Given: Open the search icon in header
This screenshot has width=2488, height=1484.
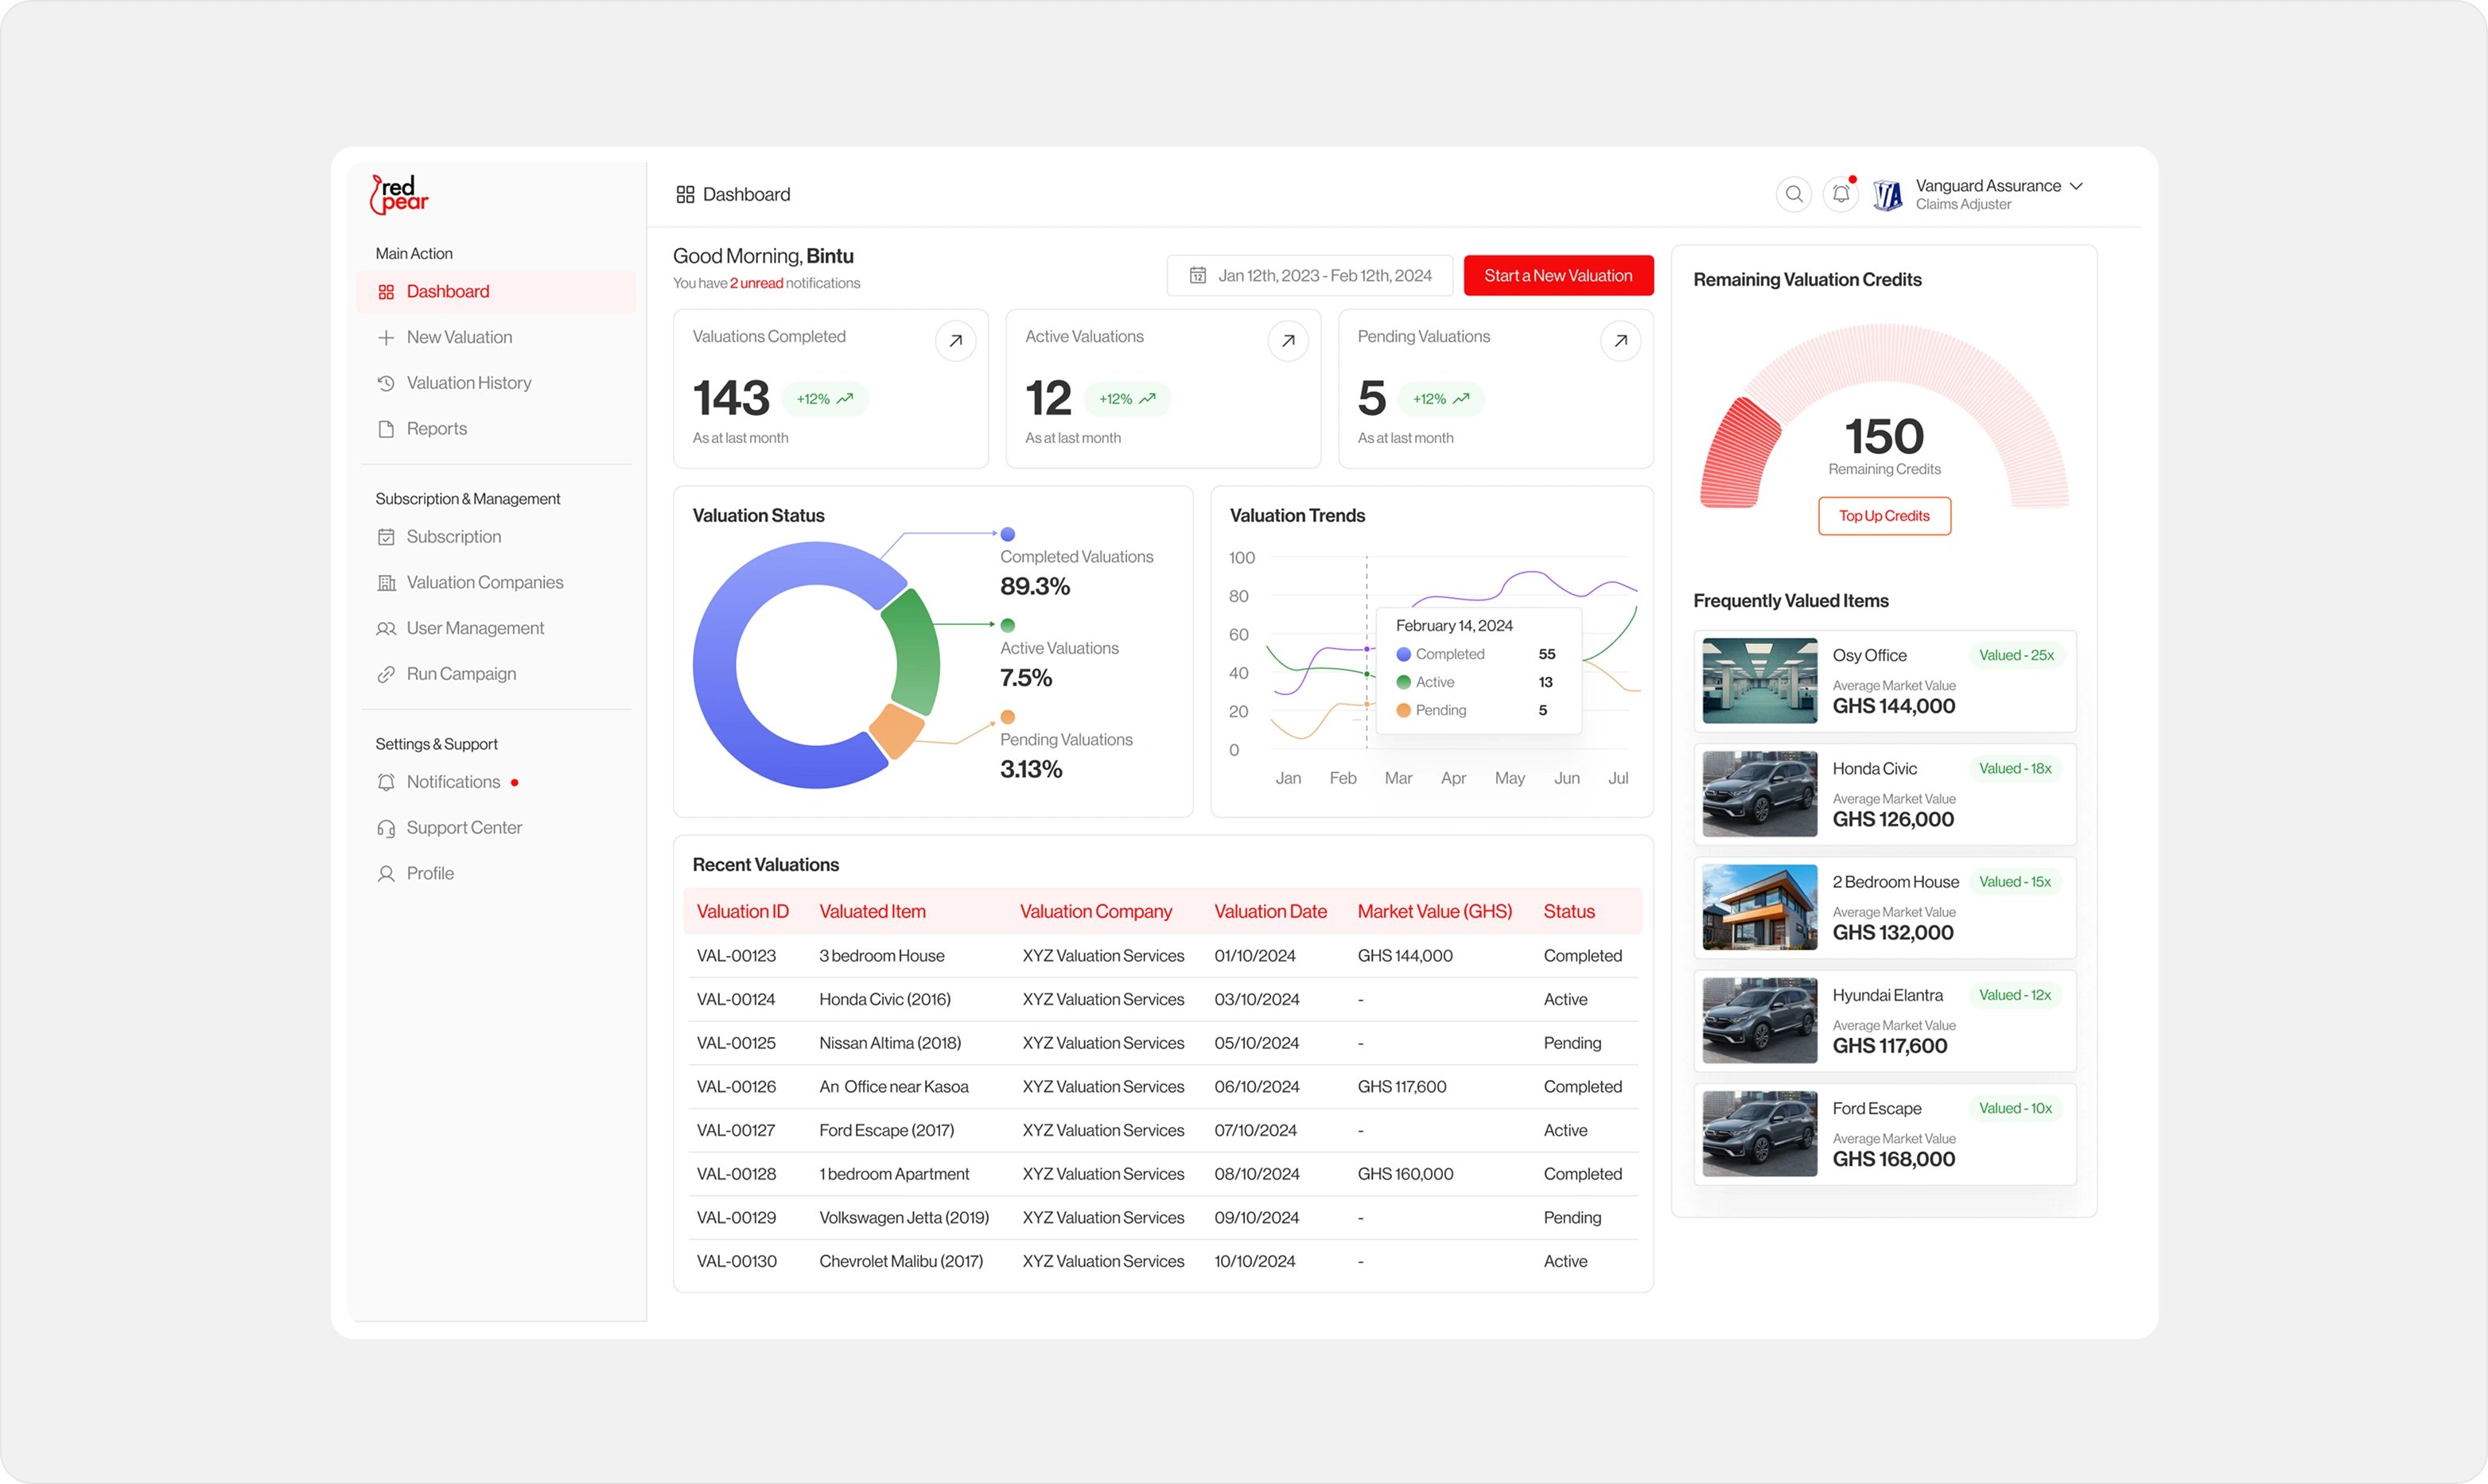Looking at the screenshot, I should click(x=1794, y=194).
